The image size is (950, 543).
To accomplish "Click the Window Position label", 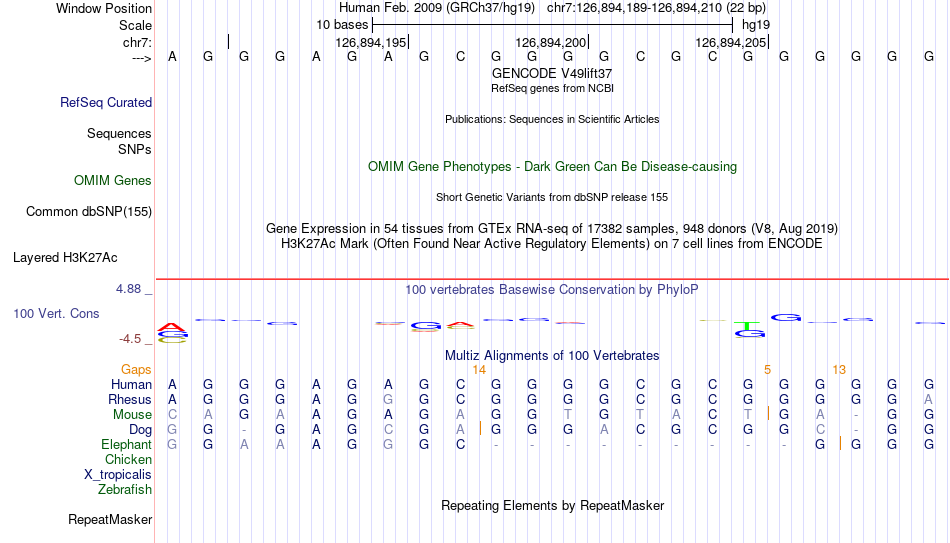I will (104, 8).
